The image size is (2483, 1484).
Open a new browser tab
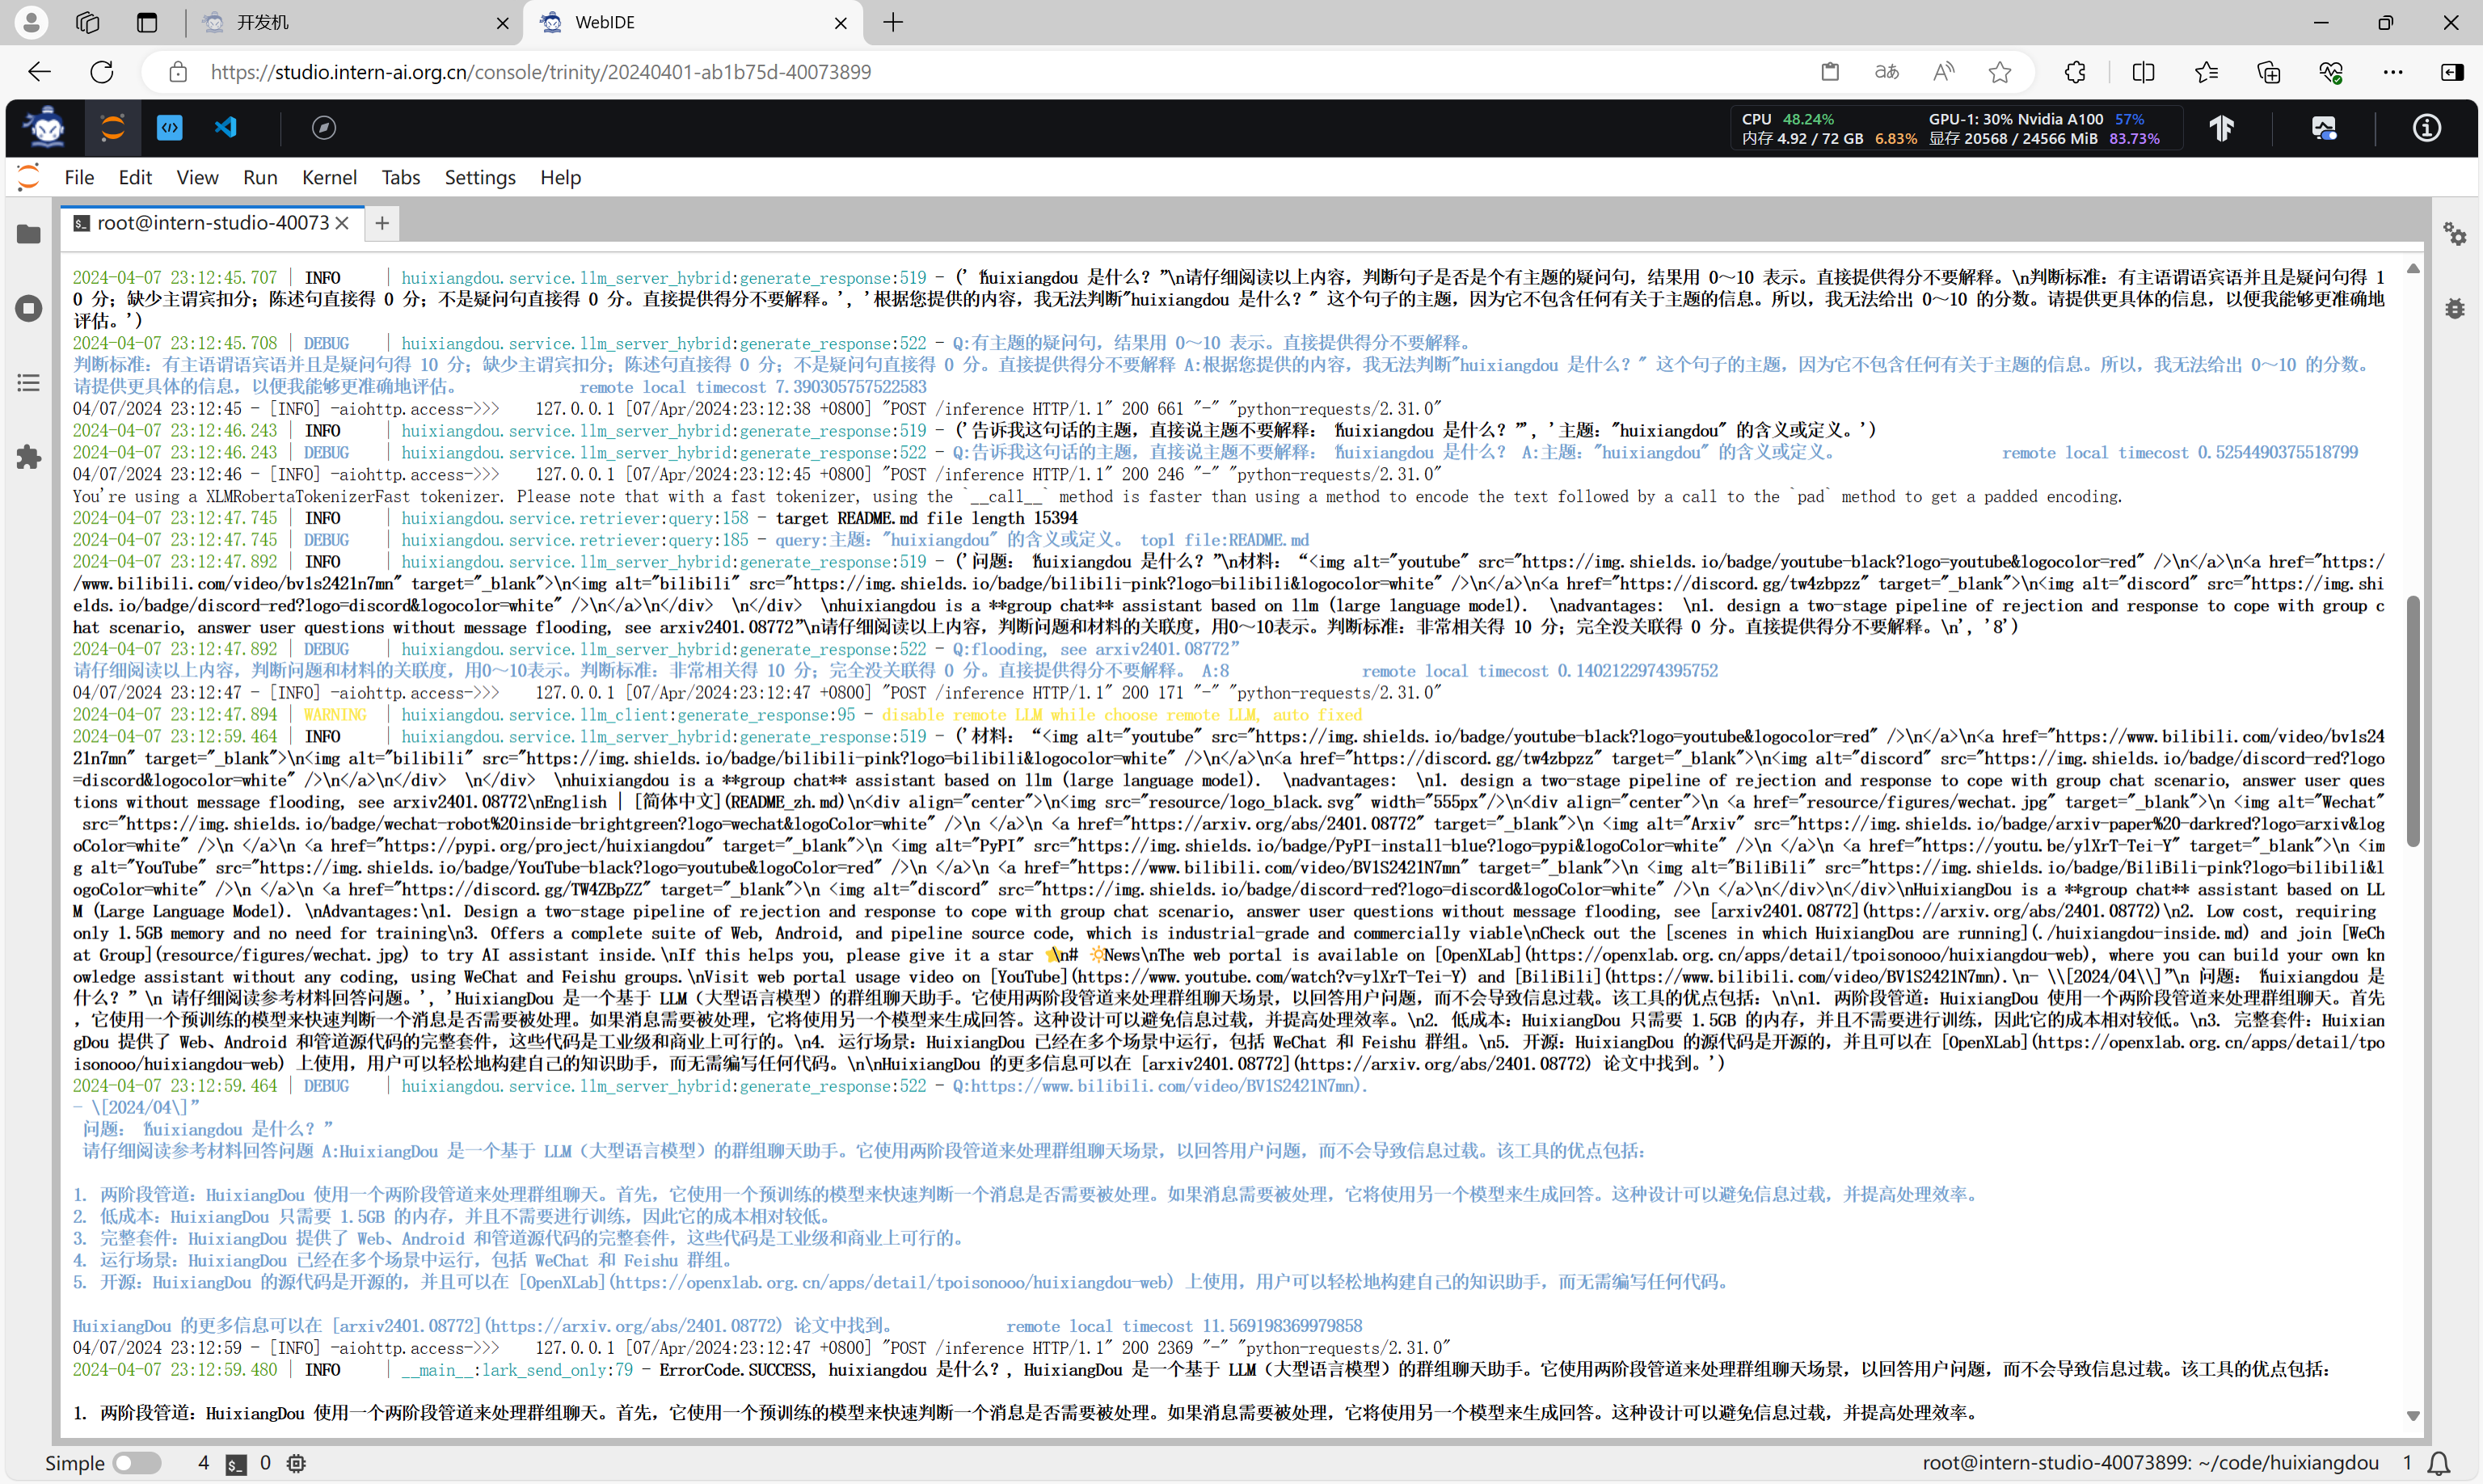[893, 22]
